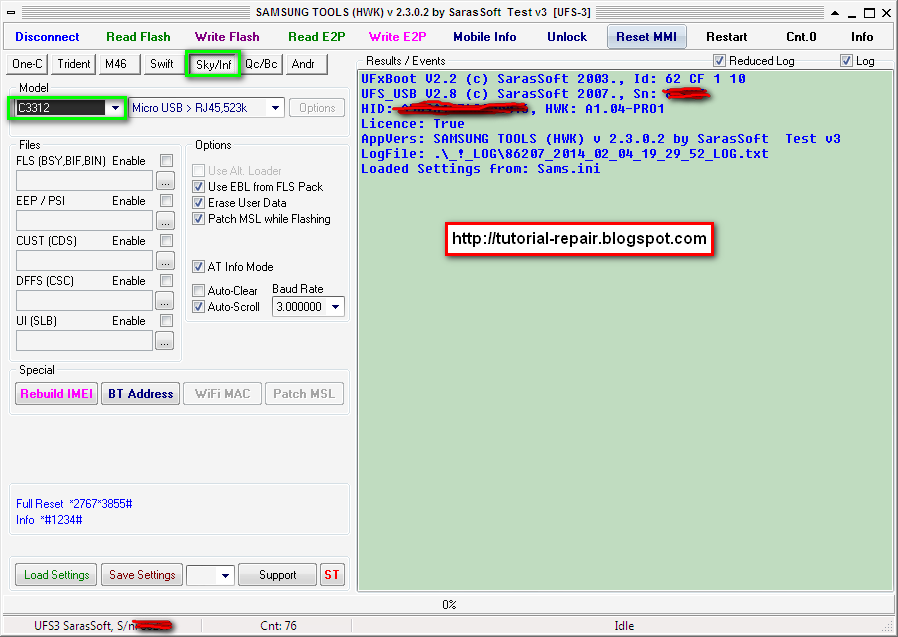The height and width of the screenshot is (637, 898).
Task: Click the EEP / PSI file path field
Action: 84,221
